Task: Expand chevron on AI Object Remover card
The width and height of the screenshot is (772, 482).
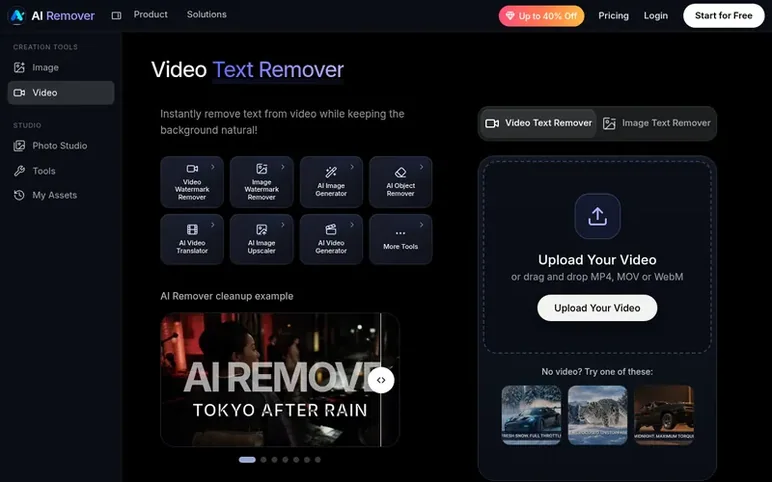Action: pos(421,167)
